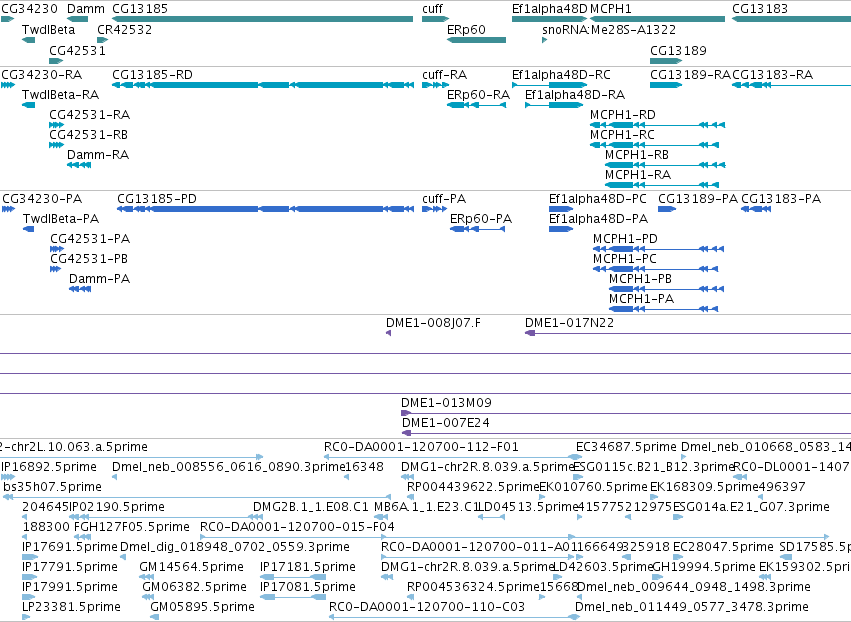
Task: Click protein CG13189-PA
Action: (x=698, y=199)
